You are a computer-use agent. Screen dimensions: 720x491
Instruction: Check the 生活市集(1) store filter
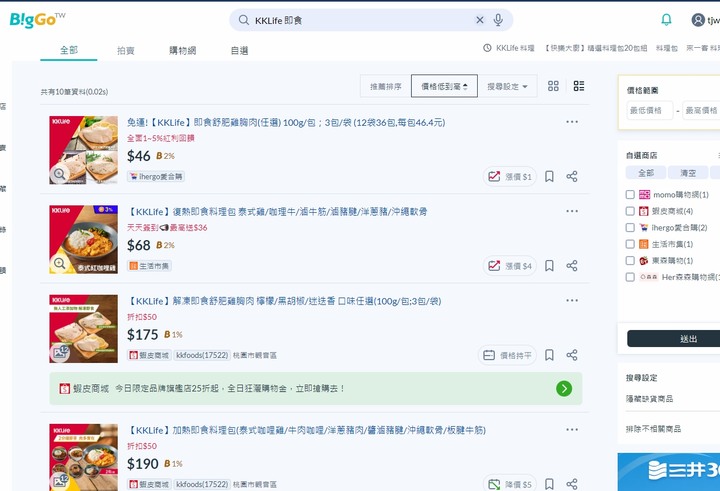coord(630,244)
